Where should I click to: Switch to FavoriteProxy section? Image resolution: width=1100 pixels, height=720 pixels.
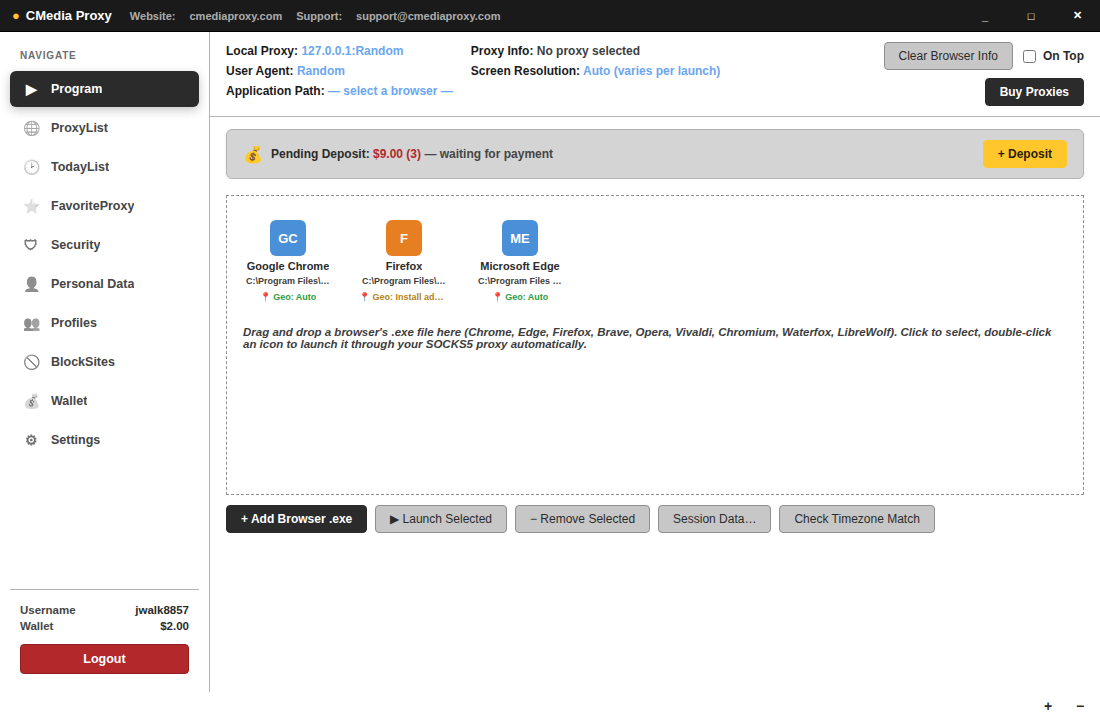(x=93, y=206)
